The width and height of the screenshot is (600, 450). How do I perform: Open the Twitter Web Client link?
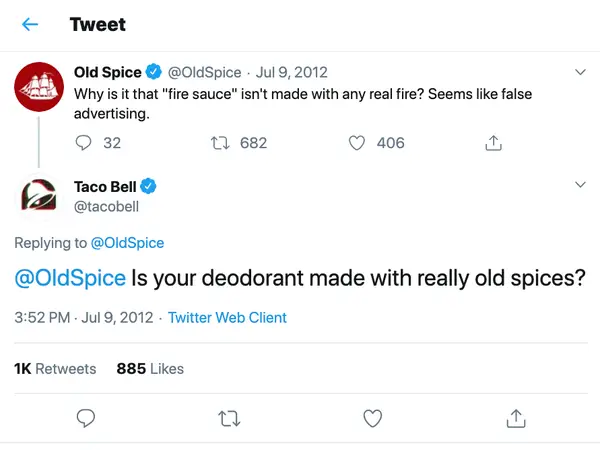point(227,318)
